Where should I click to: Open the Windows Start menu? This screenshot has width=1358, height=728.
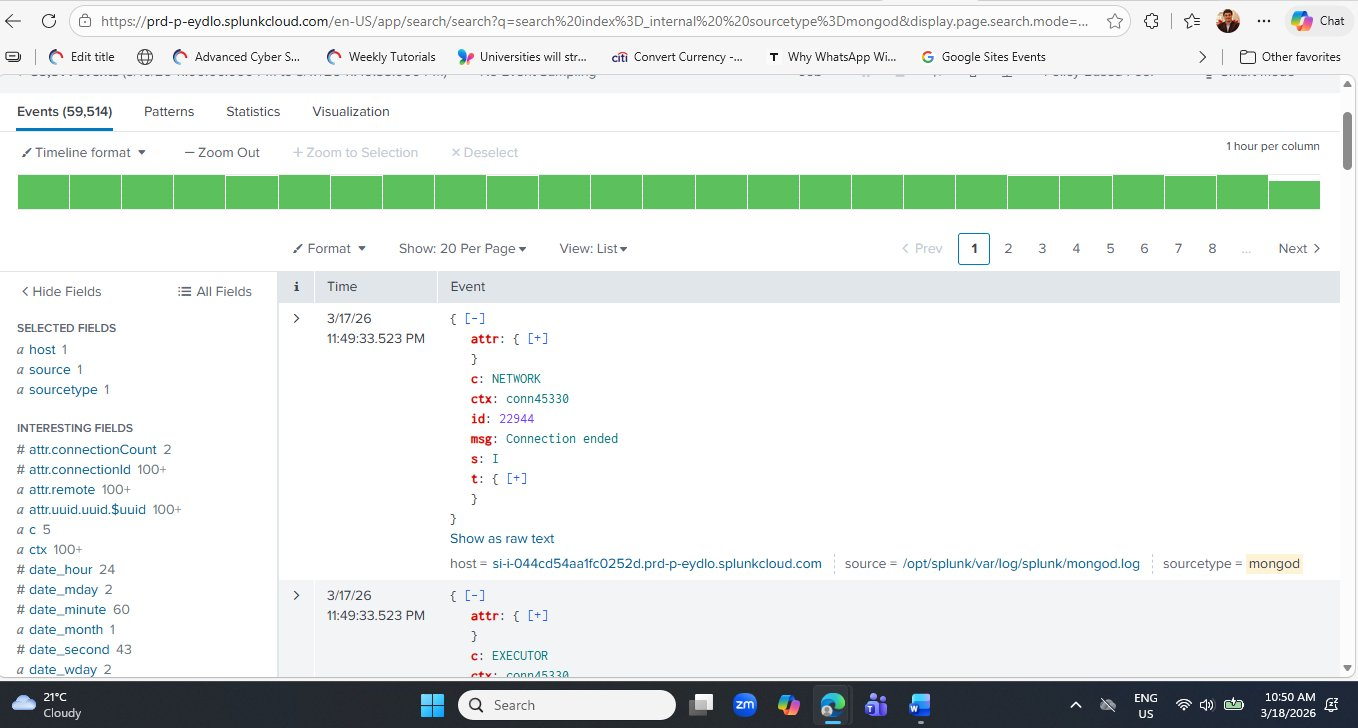point(432,705)
